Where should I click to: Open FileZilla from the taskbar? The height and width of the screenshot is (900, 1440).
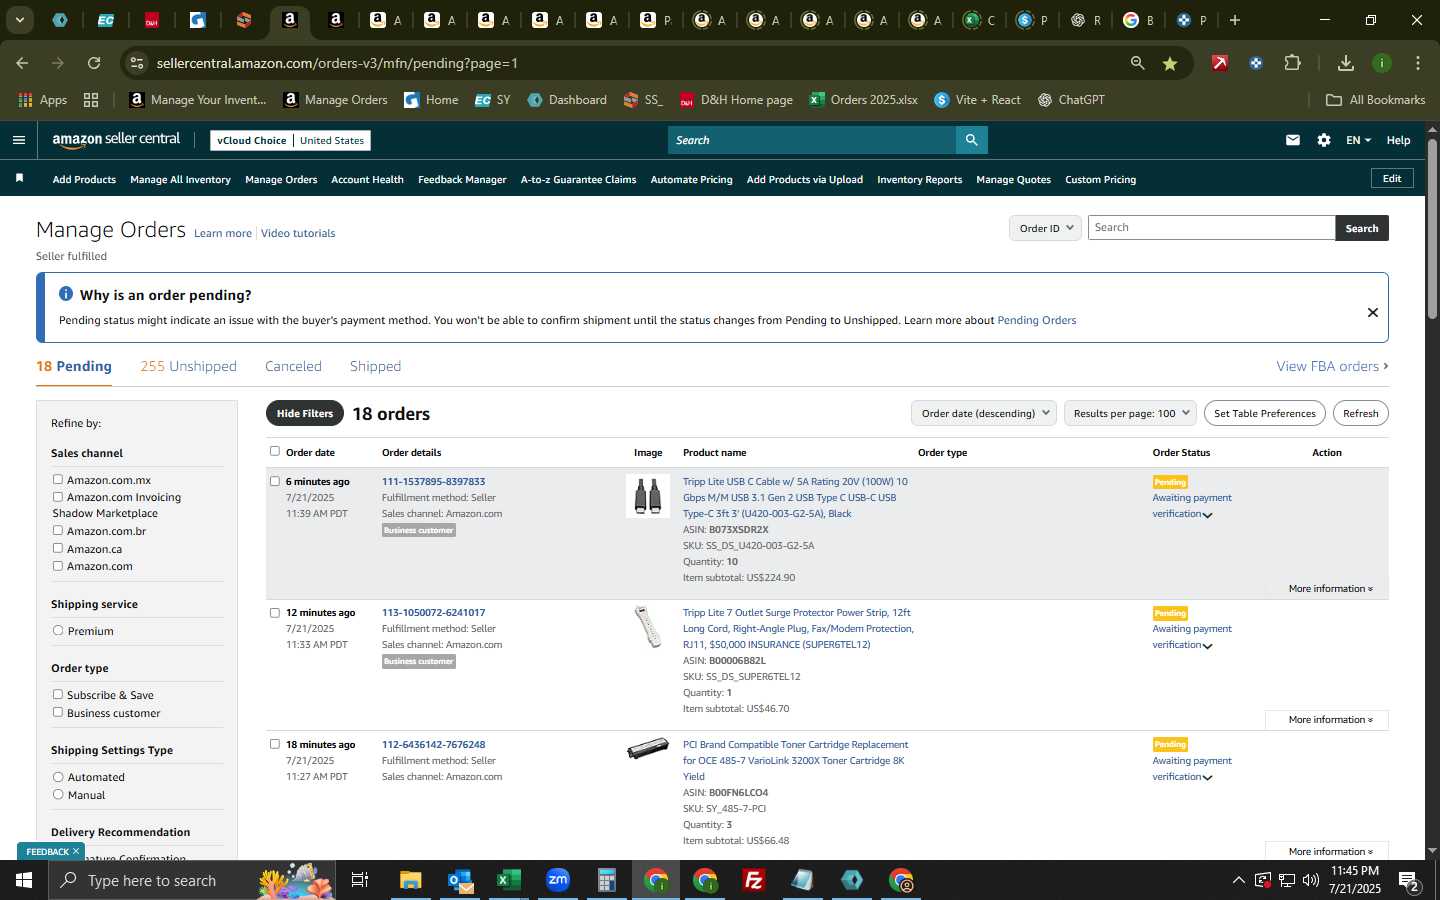pyautogui.click(x=754, y=880)
